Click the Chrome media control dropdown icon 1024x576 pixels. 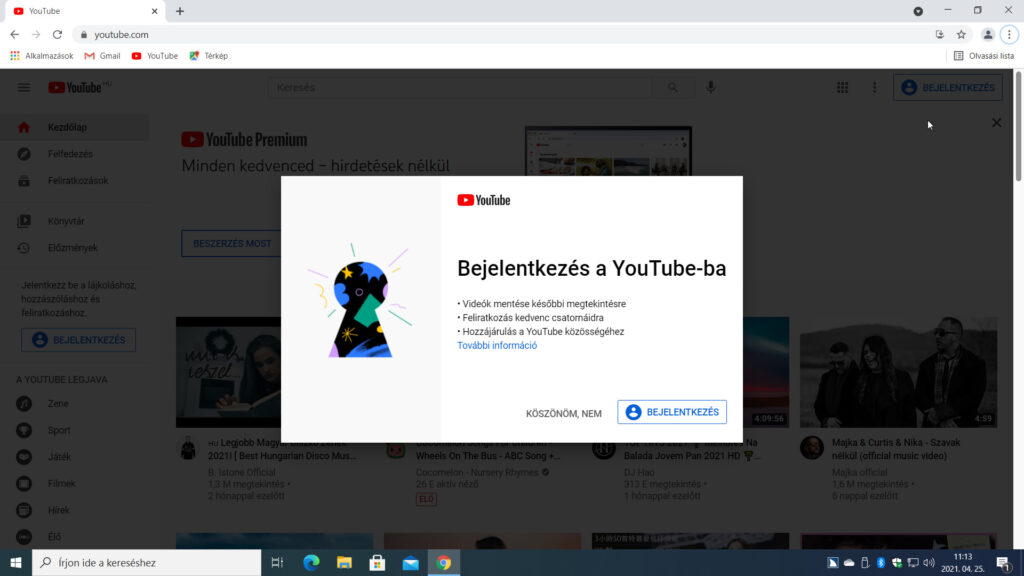pos(918,11)
